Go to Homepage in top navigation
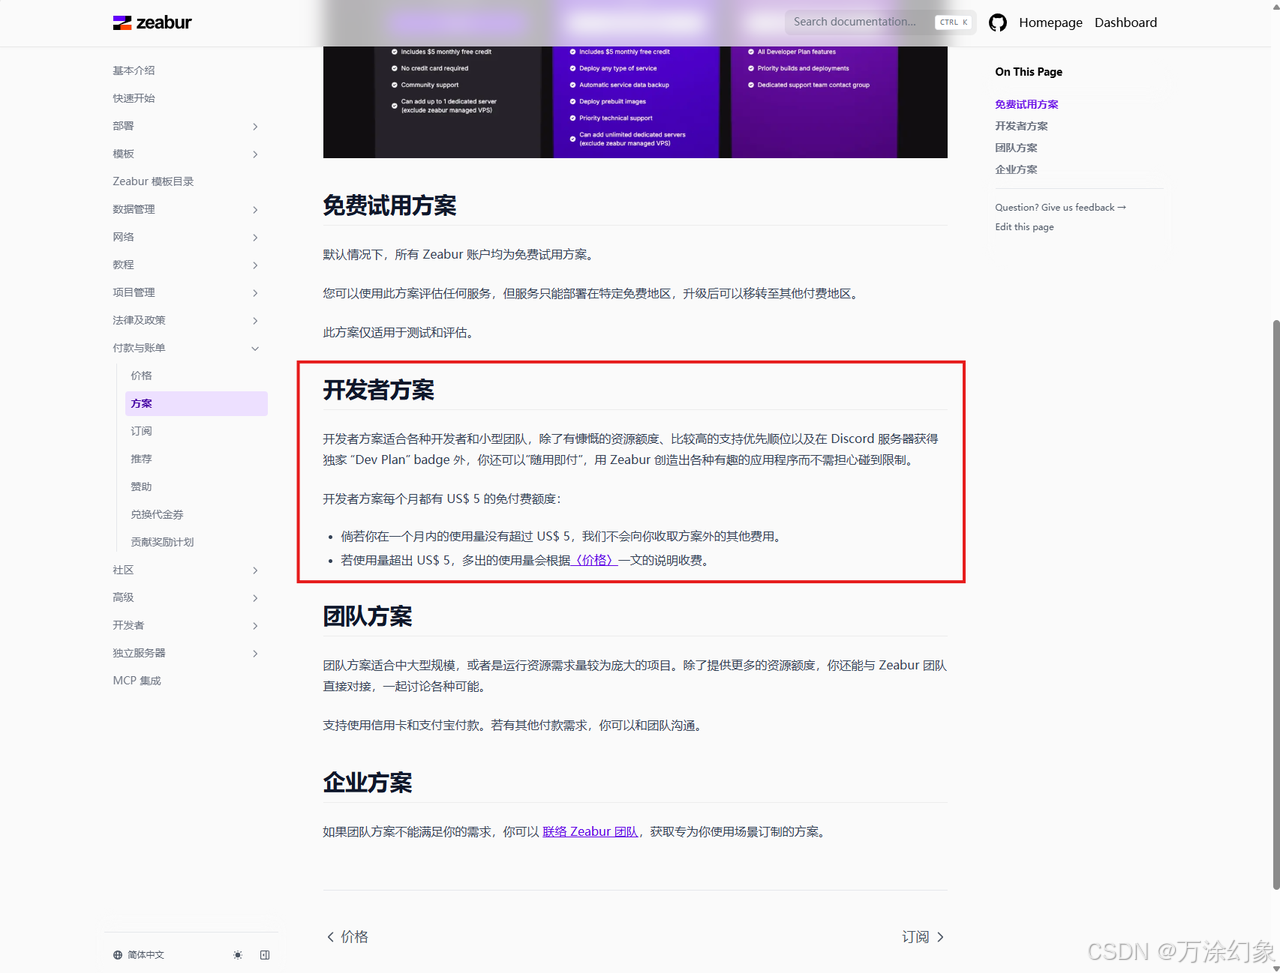Image resolution: width=1280 pixels, height=973 pixels. click(1050, 22)
